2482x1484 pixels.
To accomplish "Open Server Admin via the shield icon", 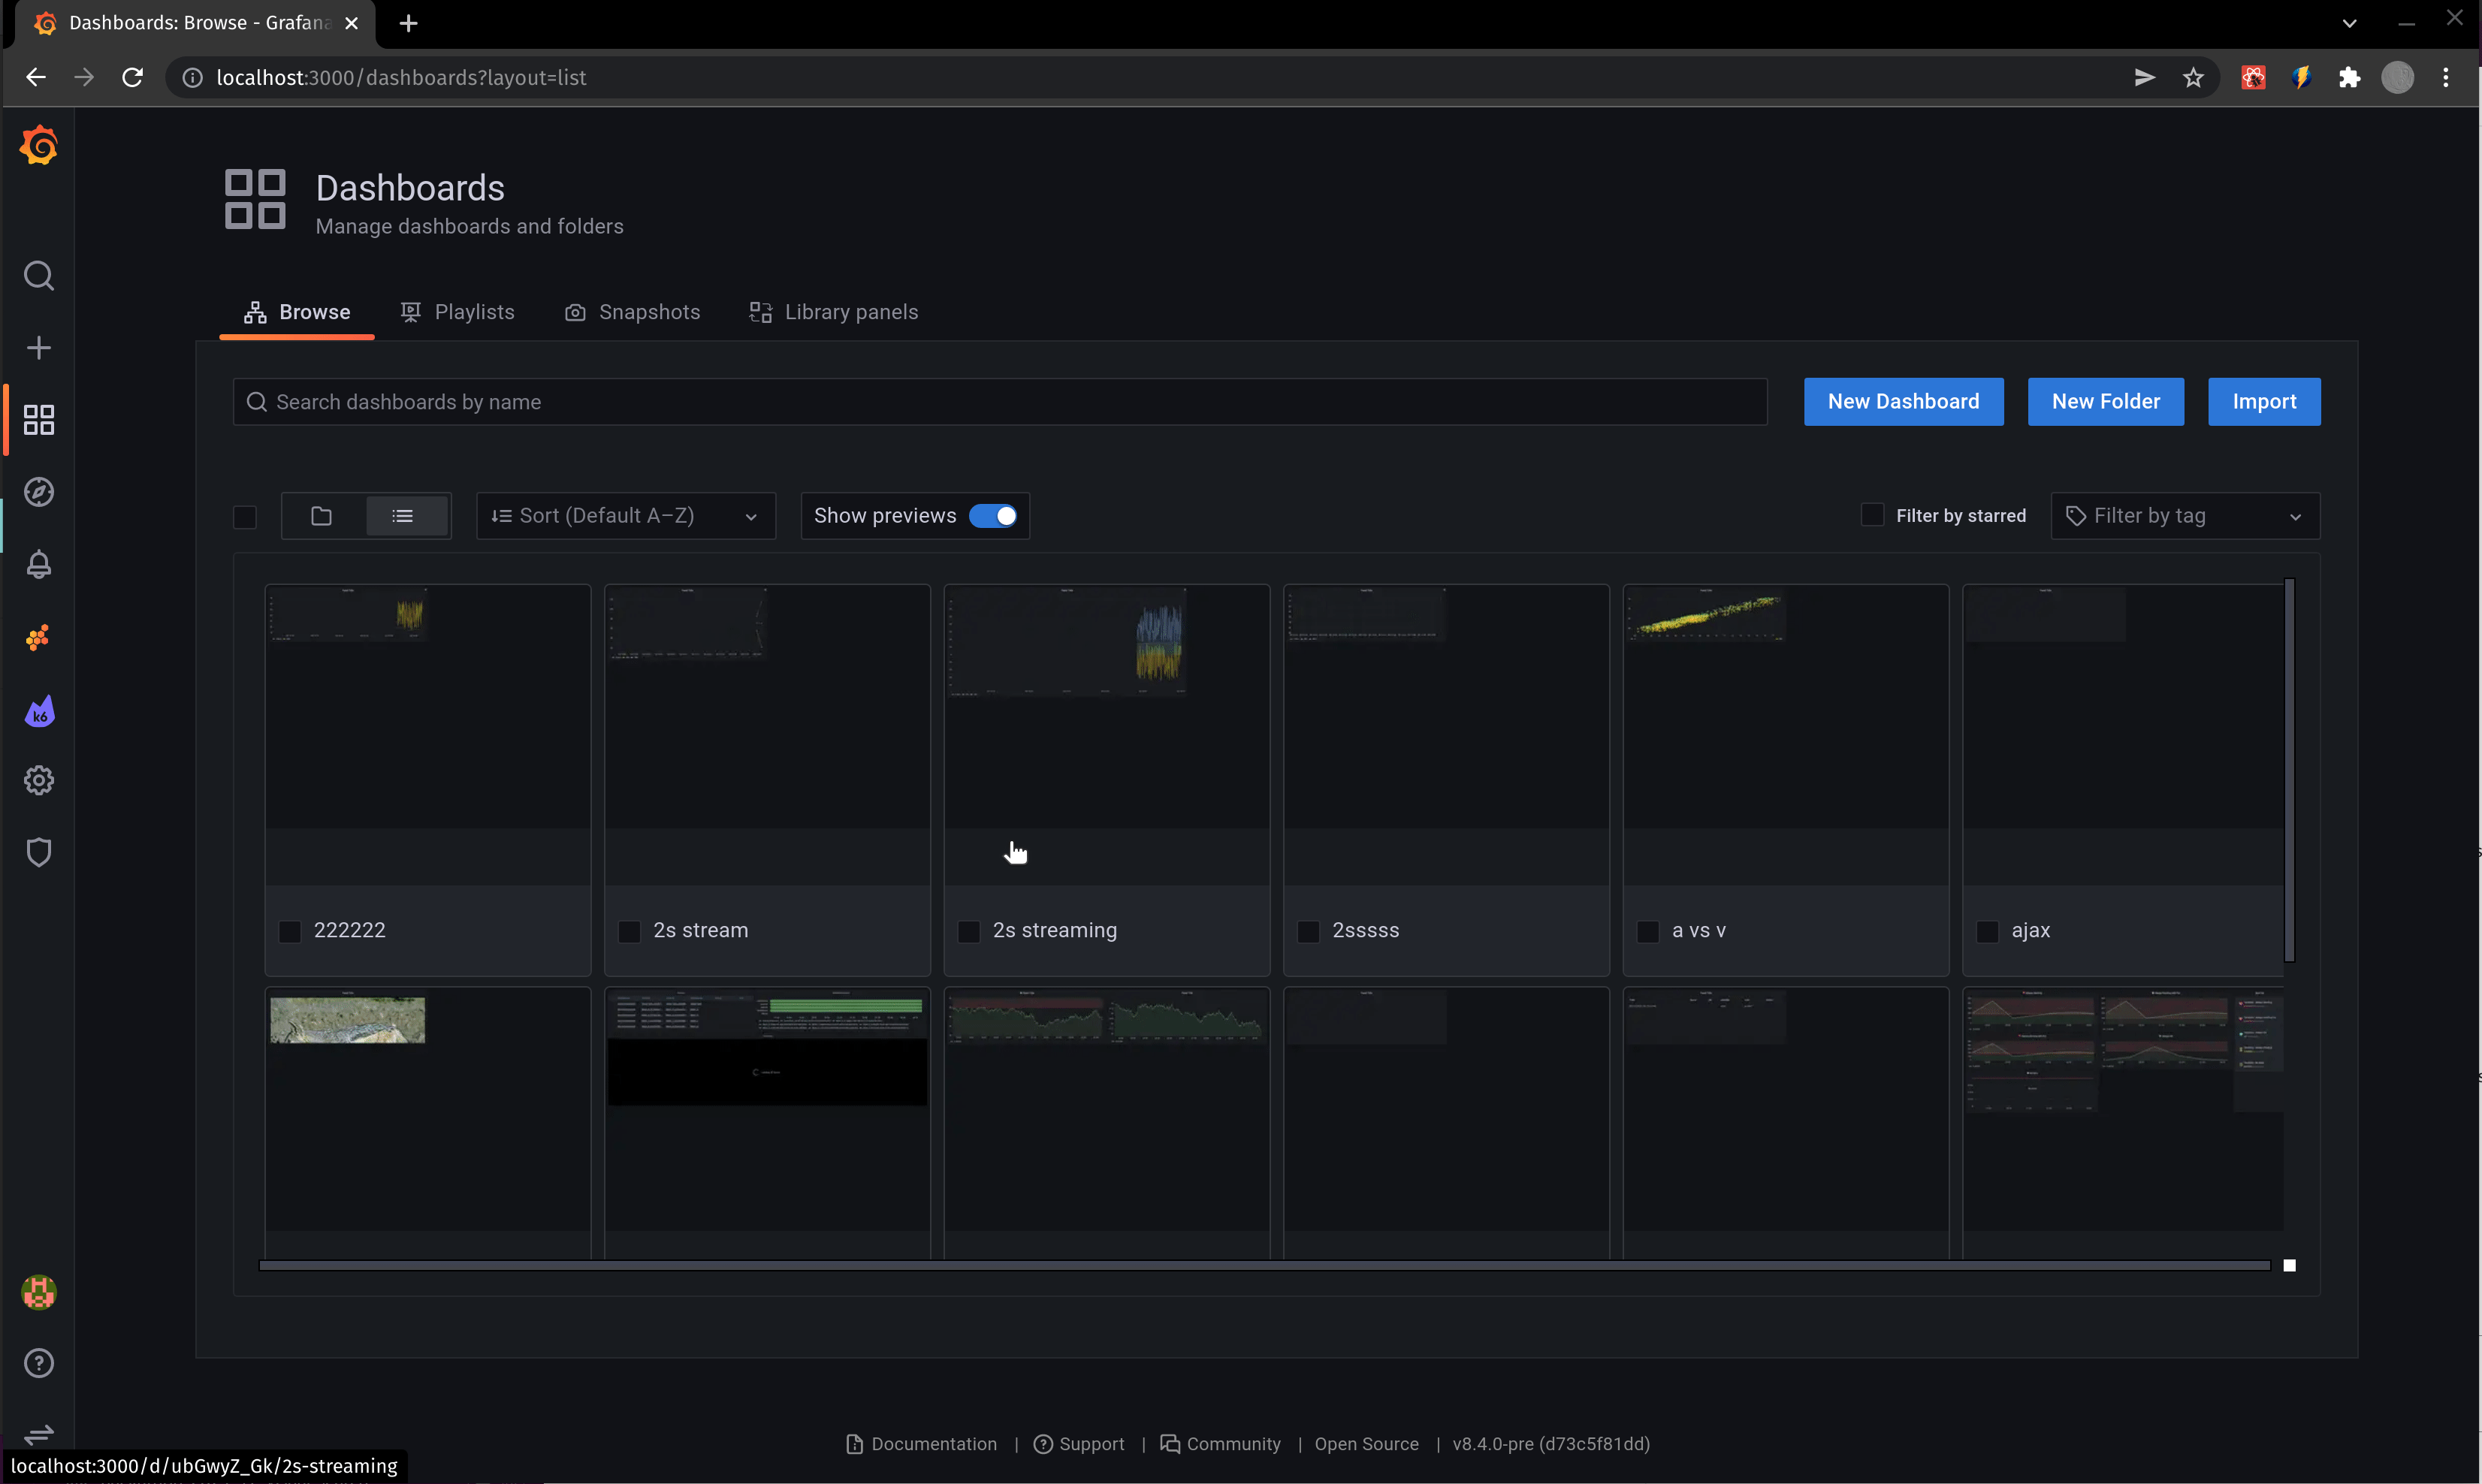I will coord(38,851).
